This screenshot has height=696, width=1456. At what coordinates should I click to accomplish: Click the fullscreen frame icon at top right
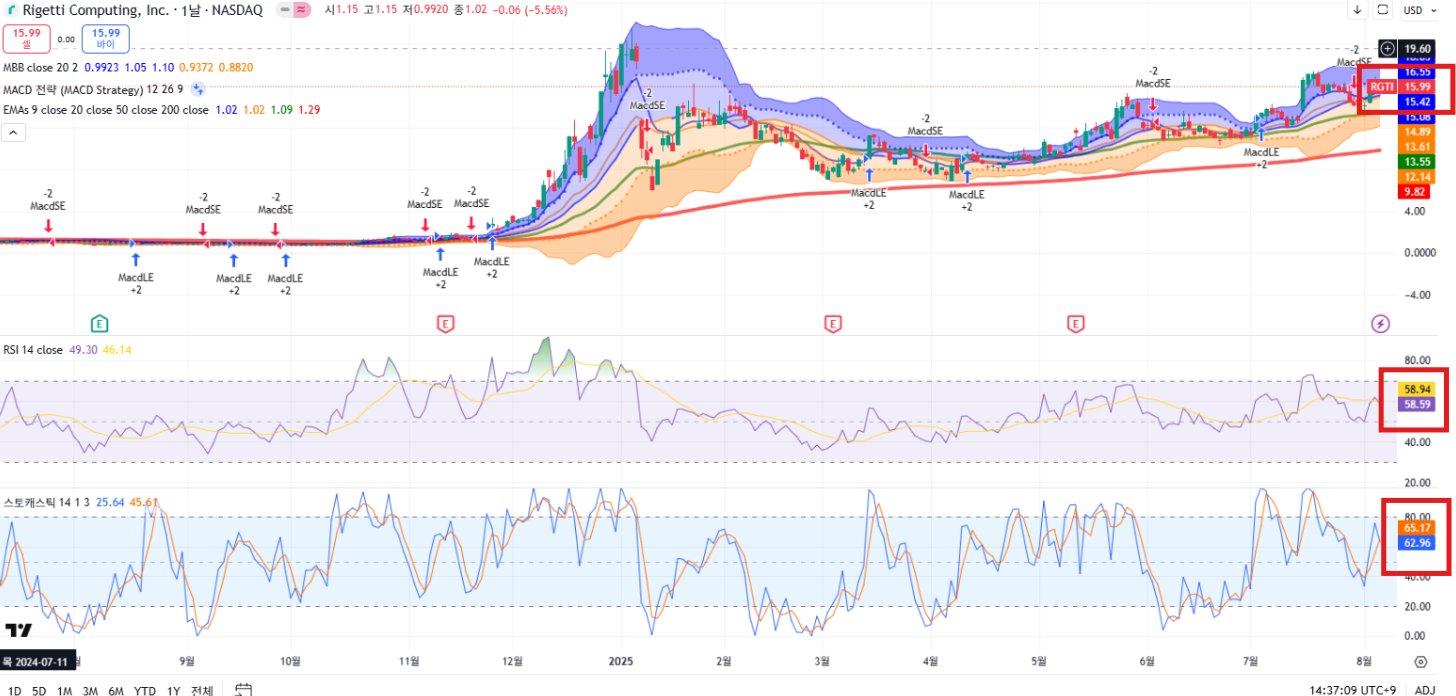1383,10
